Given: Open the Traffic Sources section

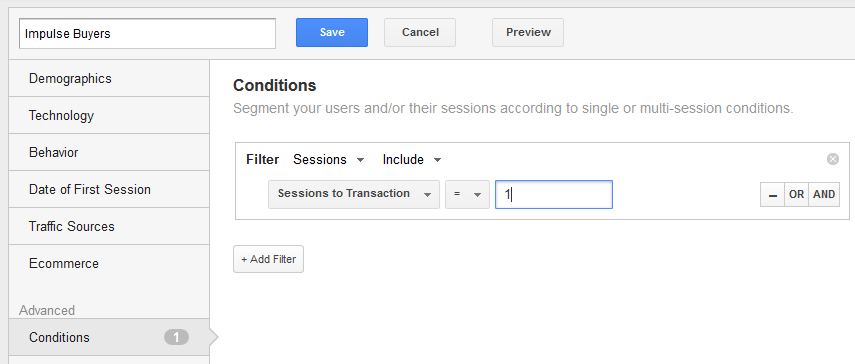Looking at the screenshot, I should point(109,226).
